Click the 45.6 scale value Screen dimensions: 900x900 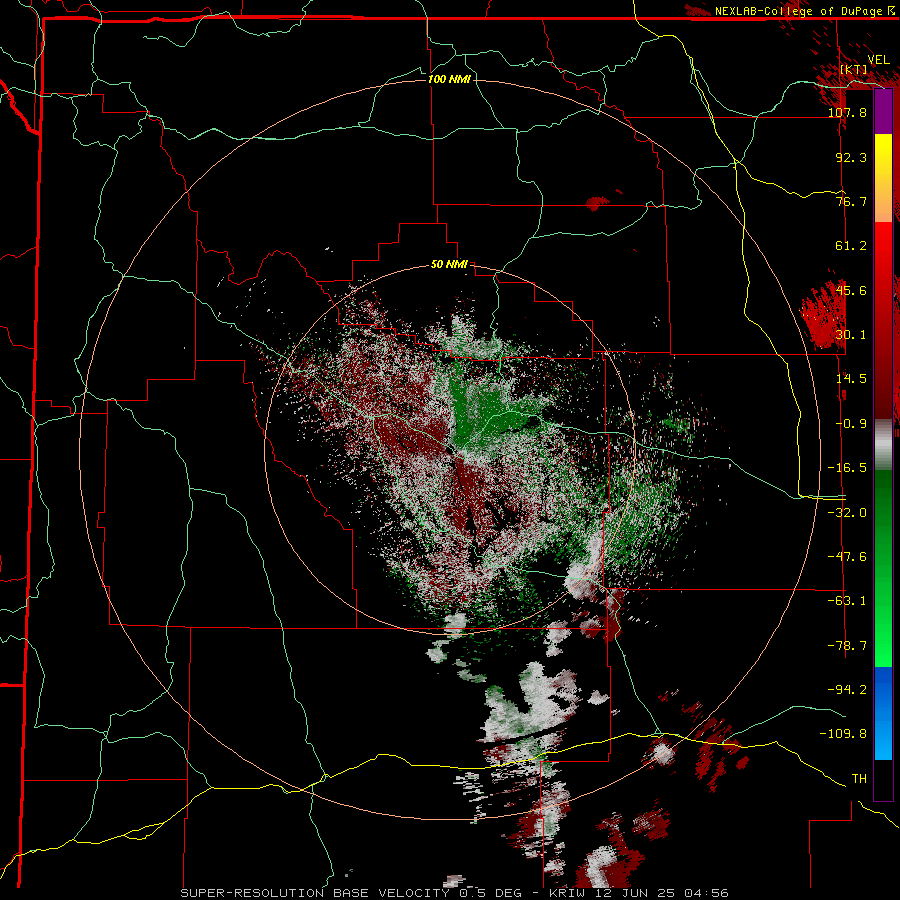coord(851,290)
